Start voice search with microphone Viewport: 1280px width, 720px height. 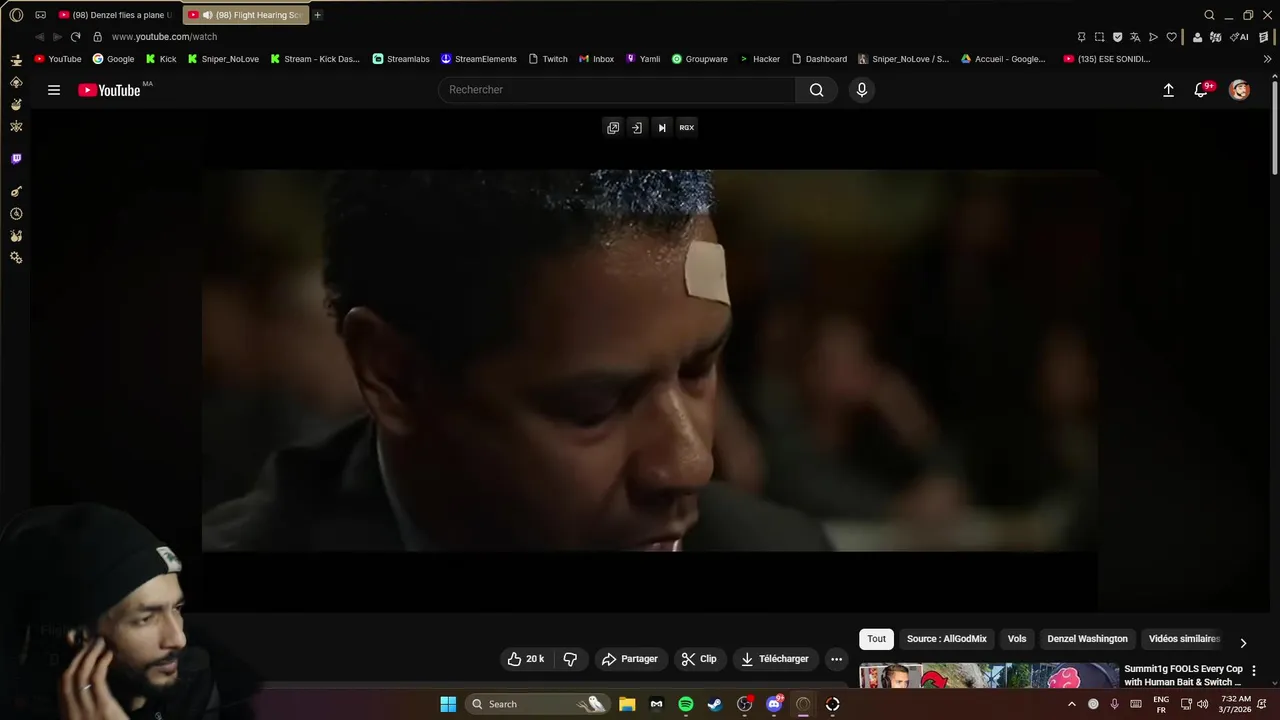coord(862,90)
